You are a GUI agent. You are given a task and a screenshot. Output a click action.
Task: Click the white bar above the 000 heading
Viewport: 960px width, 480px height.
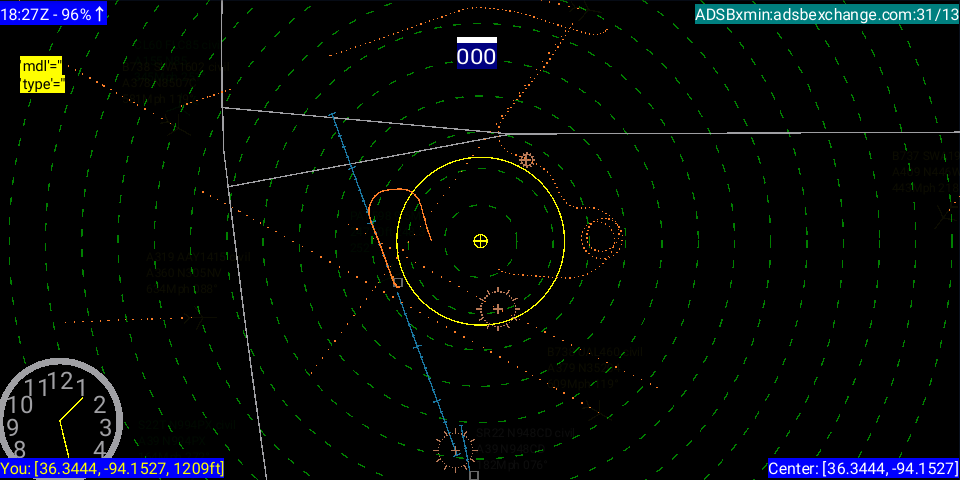coord(476,40)
